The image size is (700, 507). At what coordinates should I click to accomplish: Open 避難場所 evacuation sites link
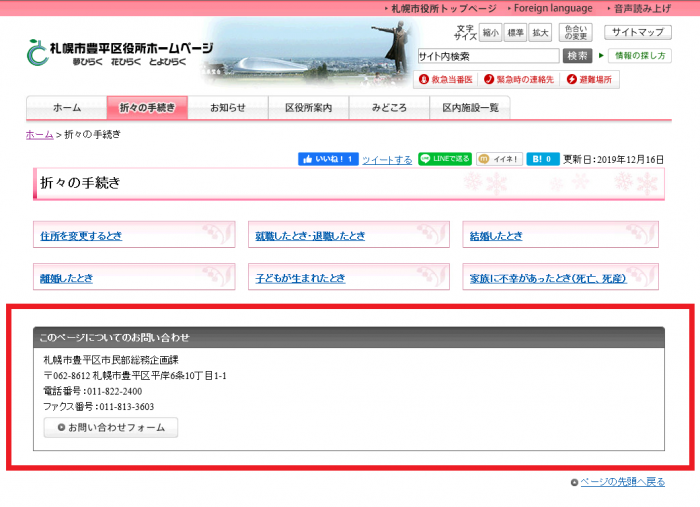point(591,79)
